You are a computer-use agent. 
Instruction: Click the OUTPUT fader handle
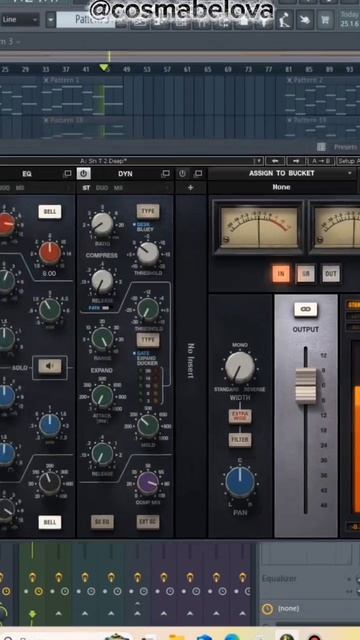click(306, 386)
